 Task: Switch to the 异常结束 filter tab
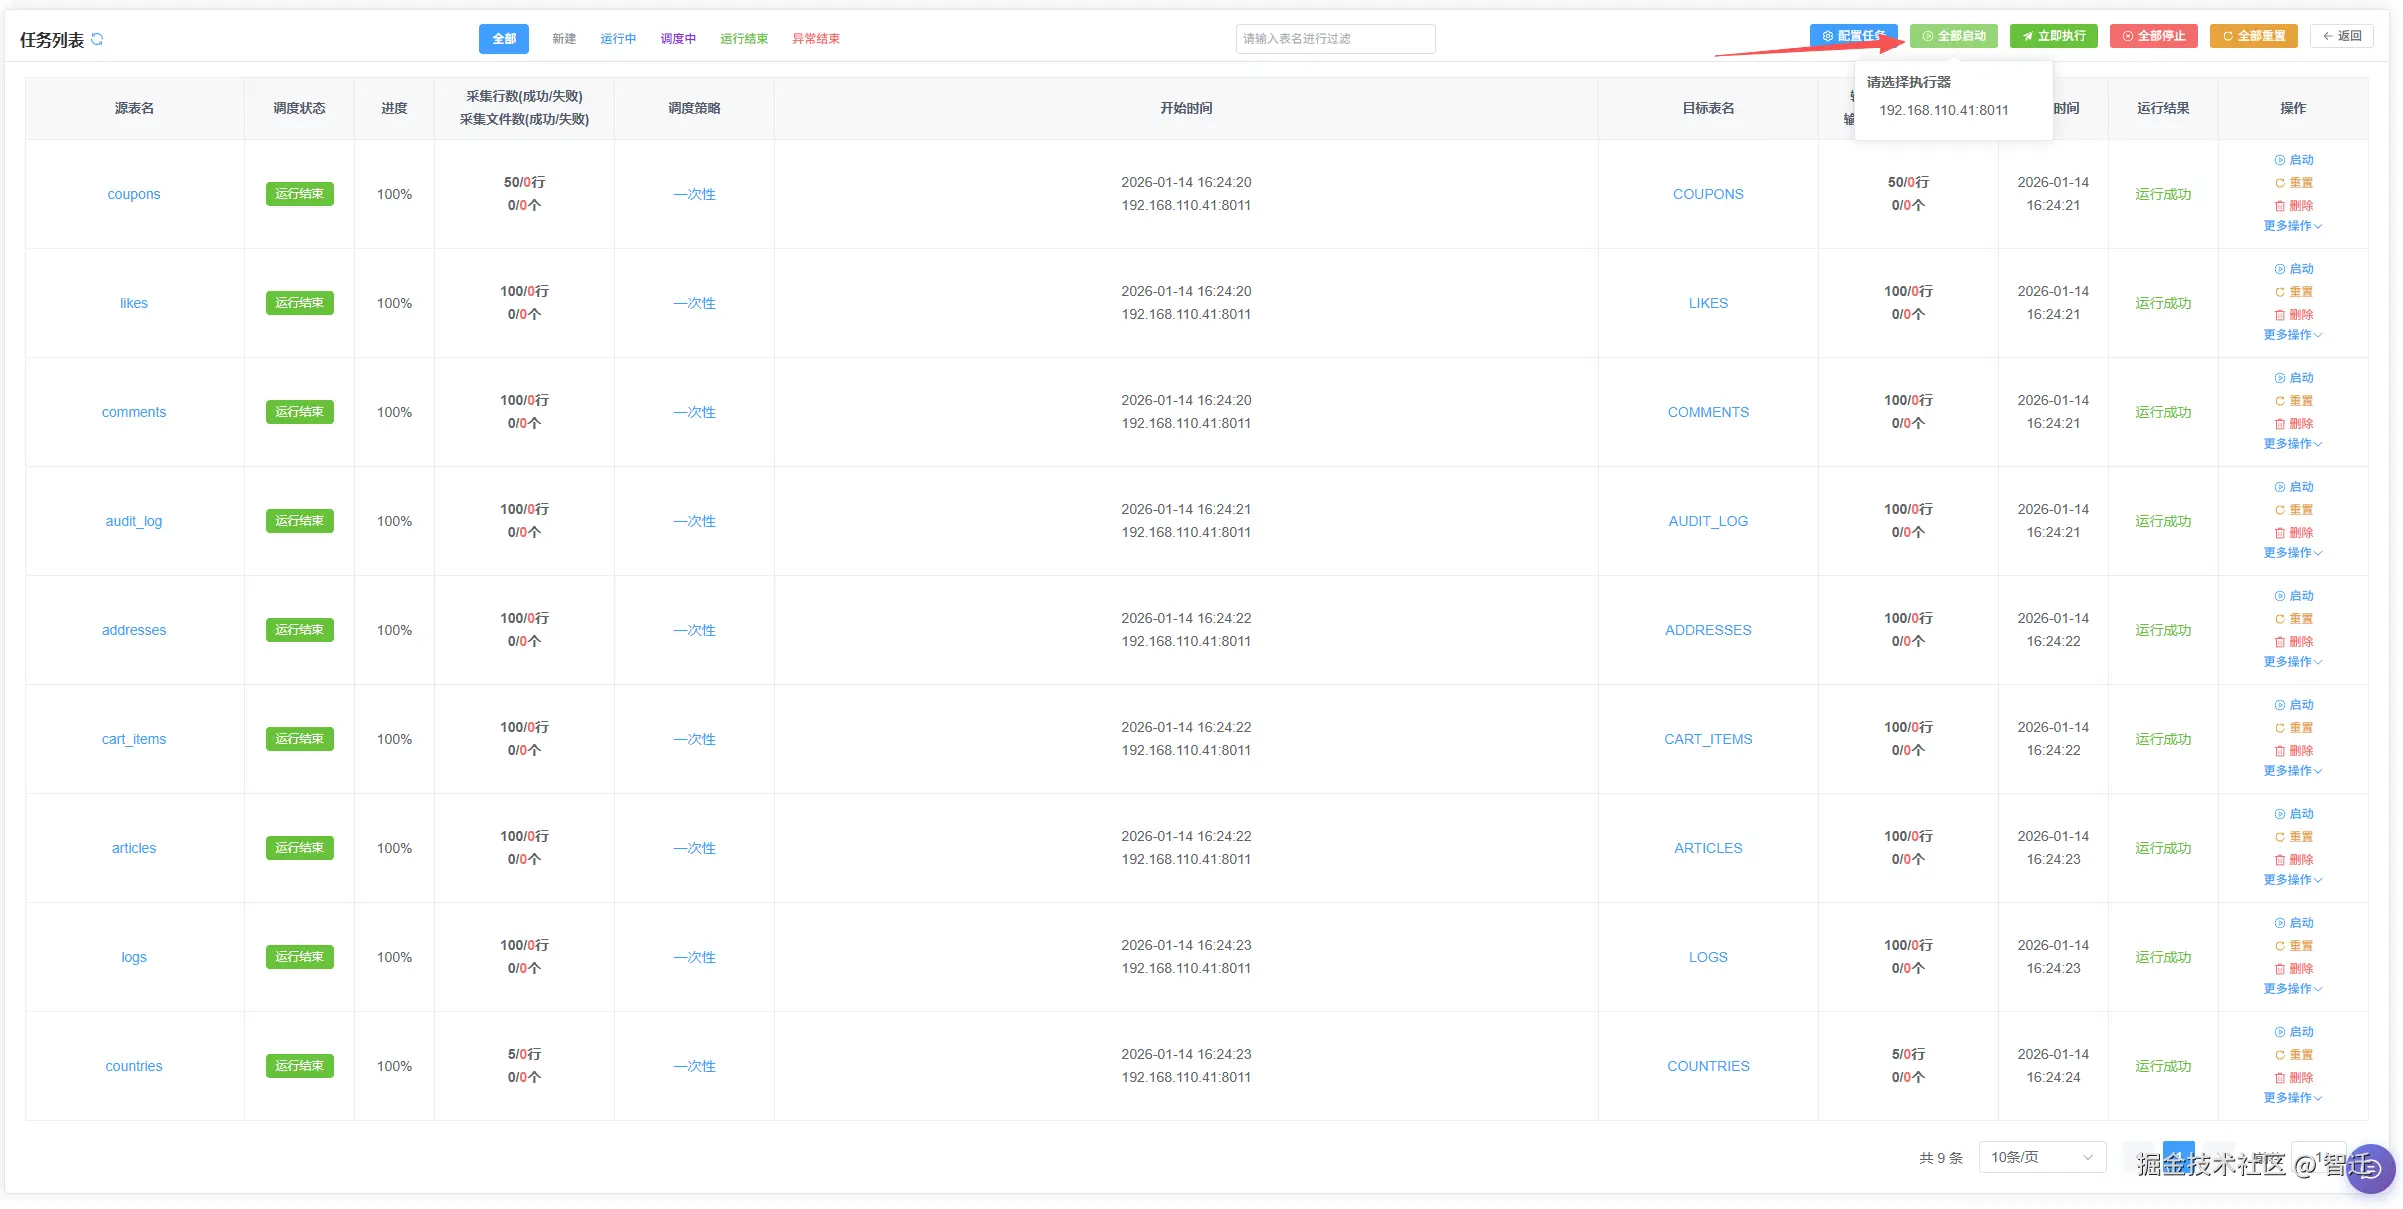click(816, 39)
